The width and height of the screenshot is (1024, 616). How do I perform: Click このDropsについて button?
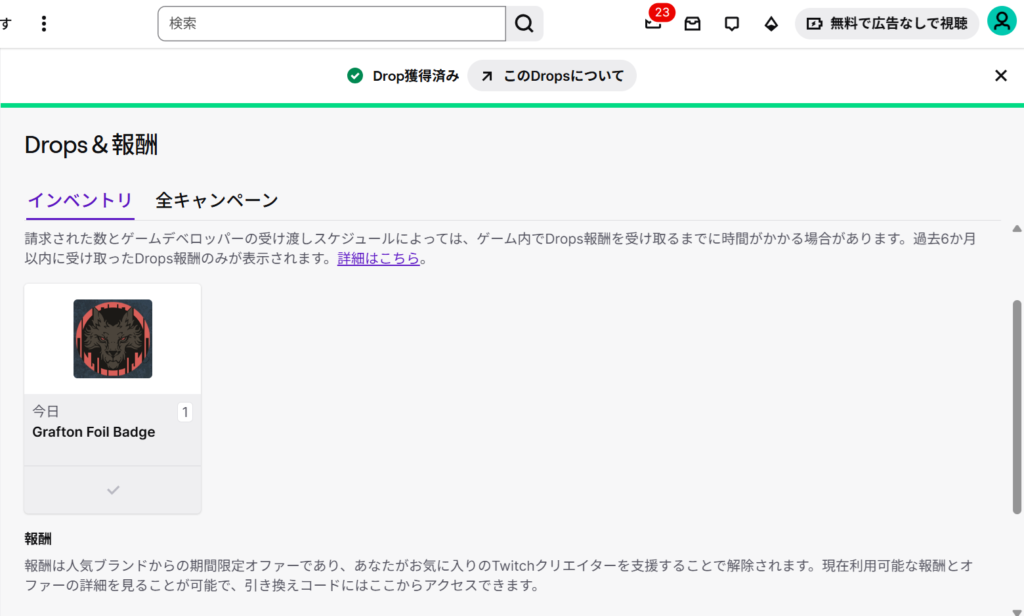coord(552,76)
